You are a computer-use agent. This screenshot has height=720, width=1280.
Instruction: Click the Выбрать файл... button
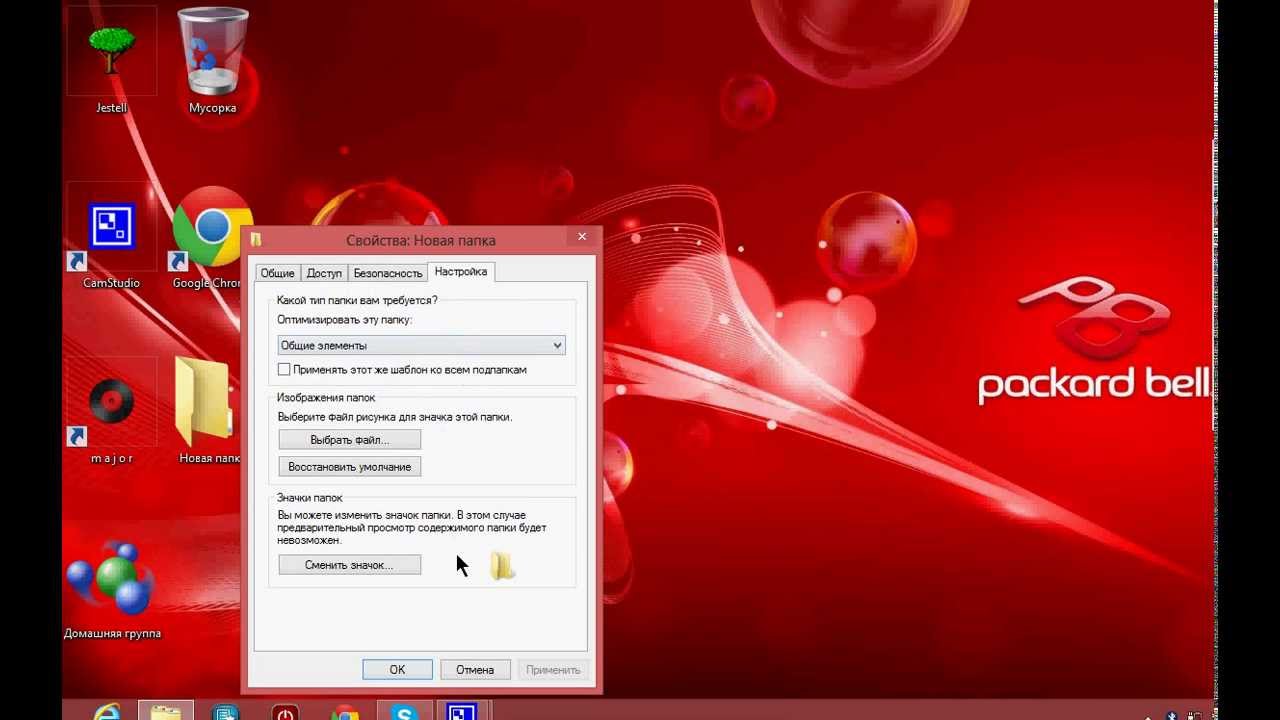tap(349, 440)
